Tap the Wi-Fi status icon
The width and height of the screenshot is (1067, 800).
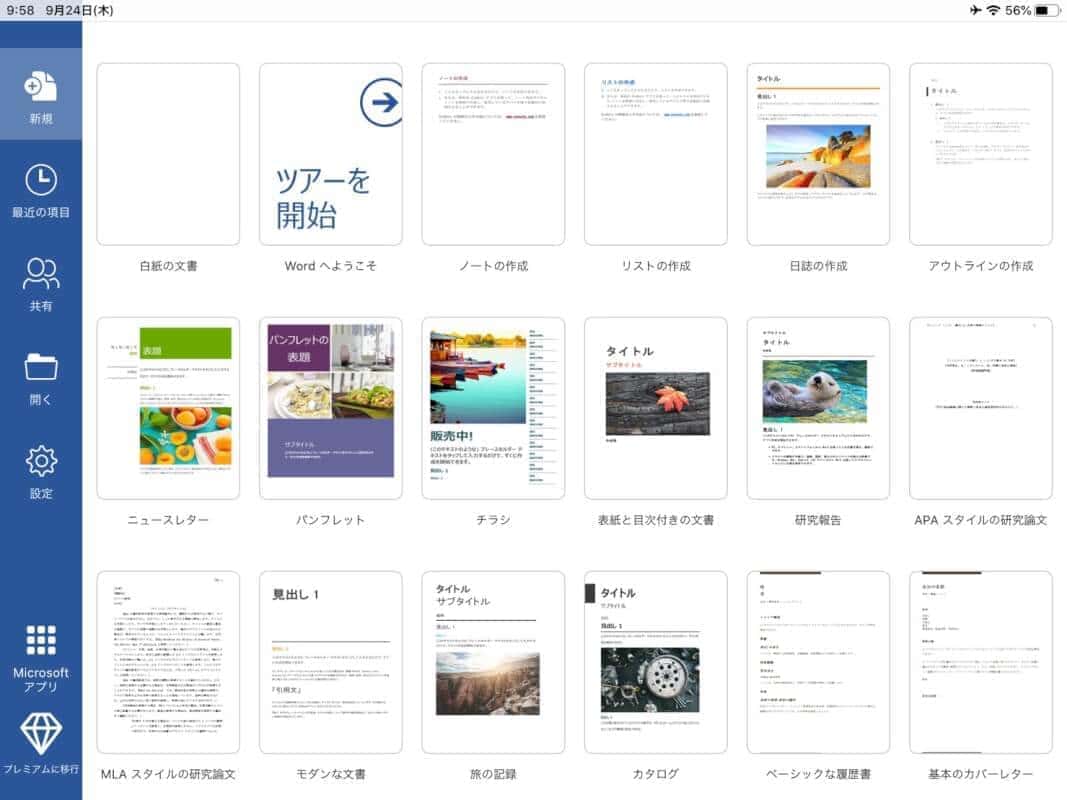993,10
